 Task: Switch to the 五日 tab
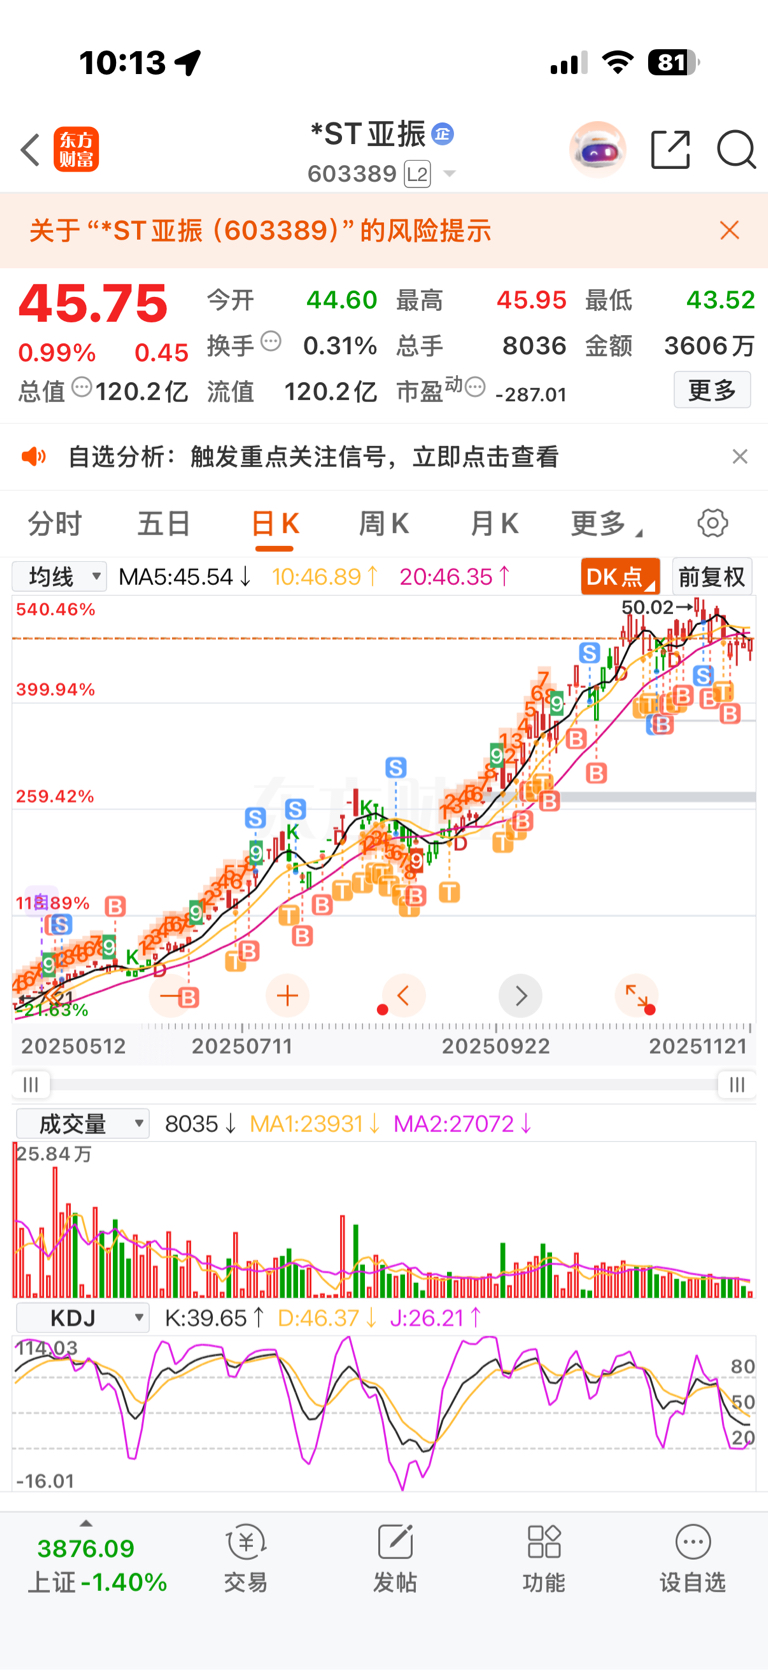click(164, 523)
